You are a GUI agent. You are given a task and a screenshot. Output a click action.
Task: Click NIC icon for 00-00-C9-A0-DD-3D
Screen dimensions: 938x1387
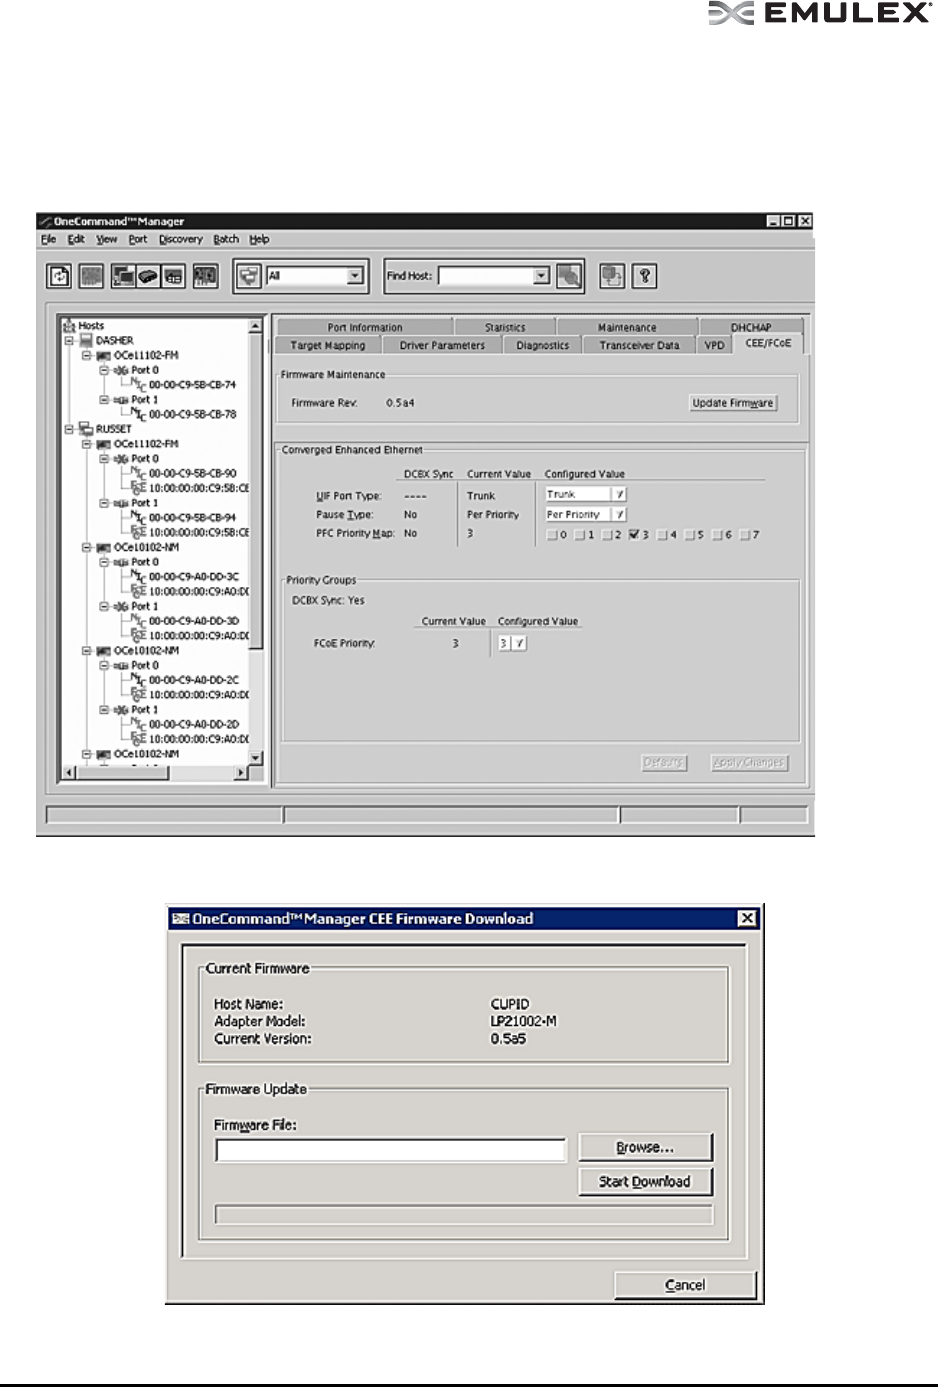(x=139, y=621)
